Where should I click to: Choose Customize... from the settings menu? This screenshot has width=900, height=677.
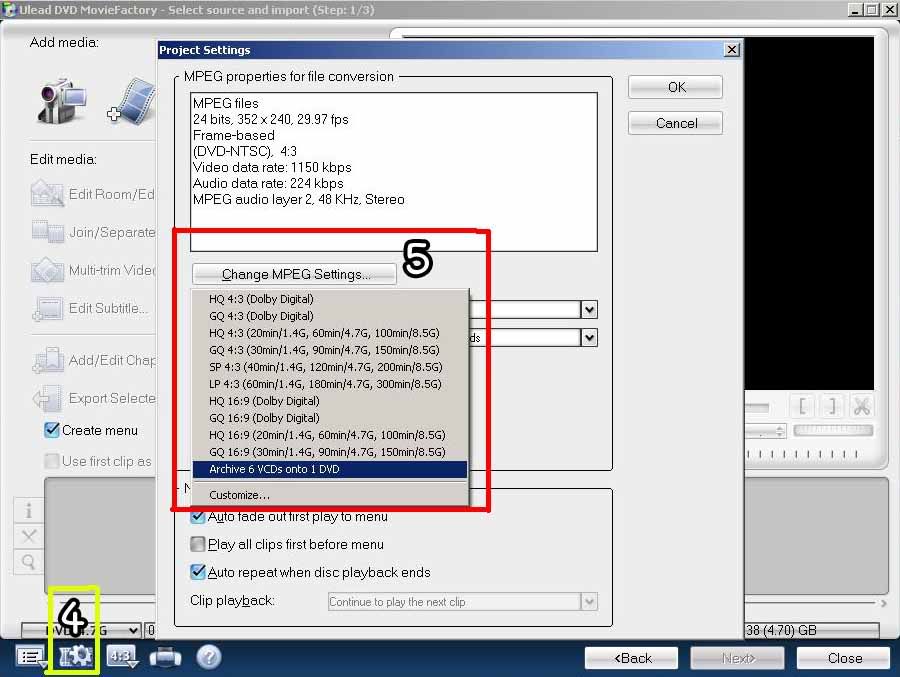click(x=239, y=495)
